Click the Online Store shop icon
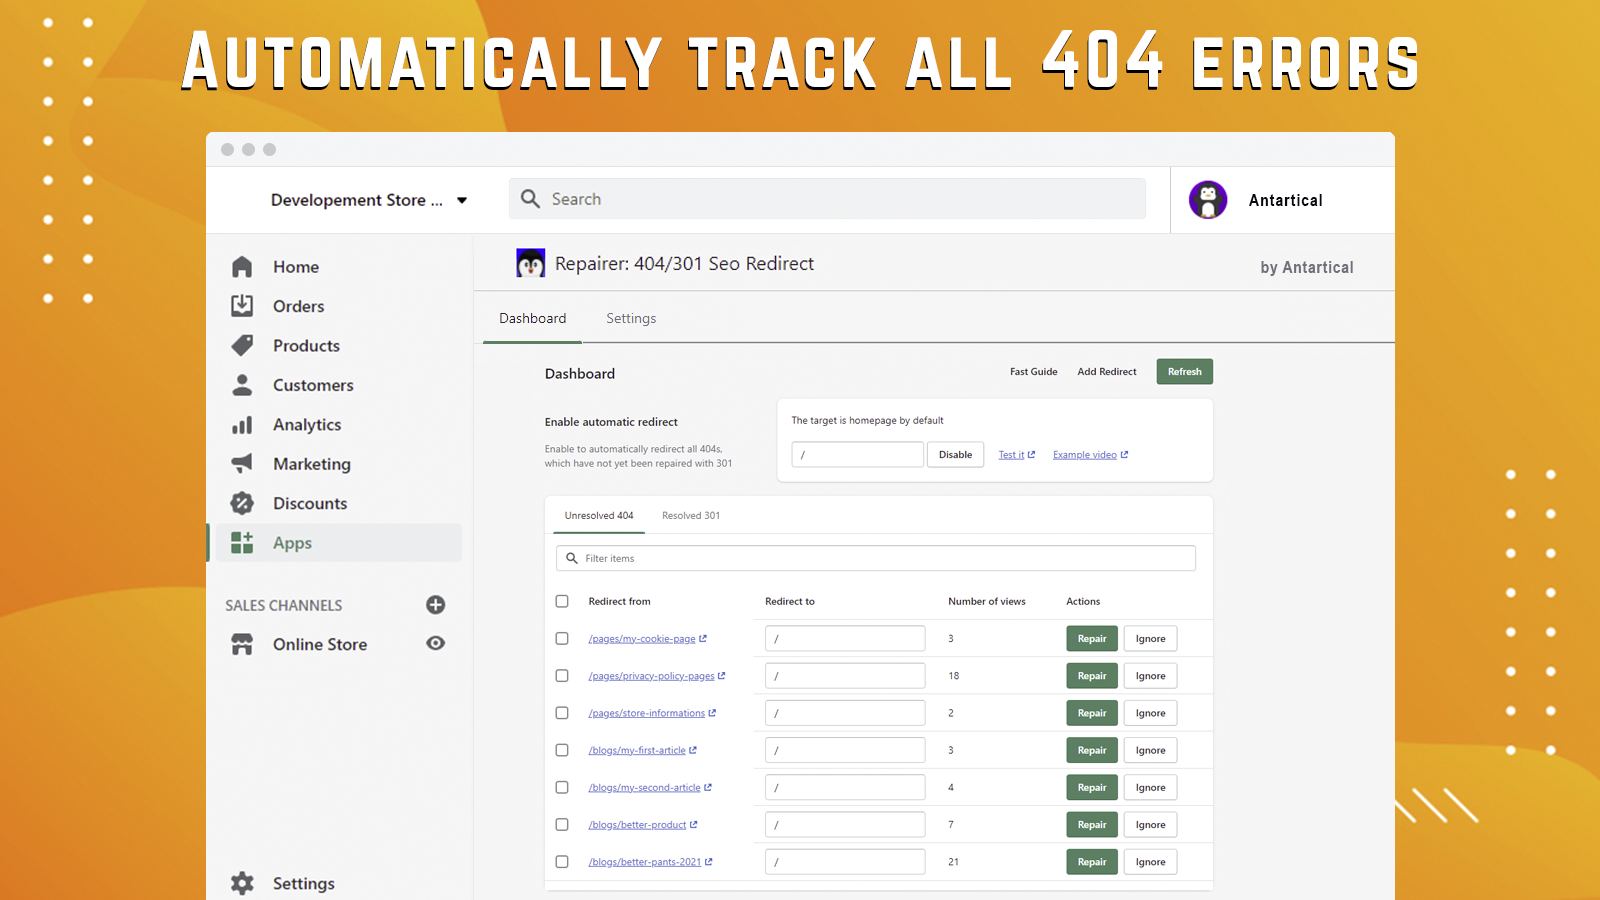 click(x=242, y=644)
